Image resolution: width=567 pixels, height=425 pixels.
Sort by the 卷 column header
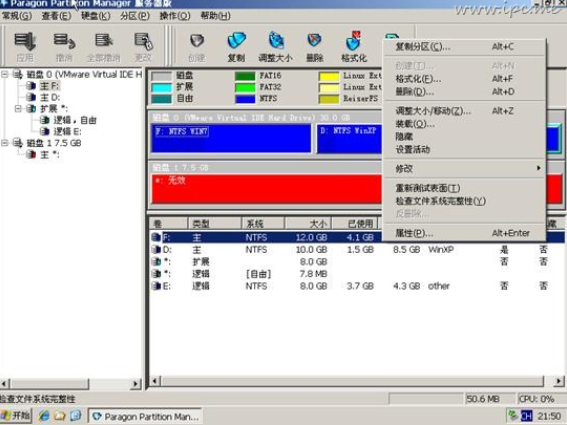[169, 224]
